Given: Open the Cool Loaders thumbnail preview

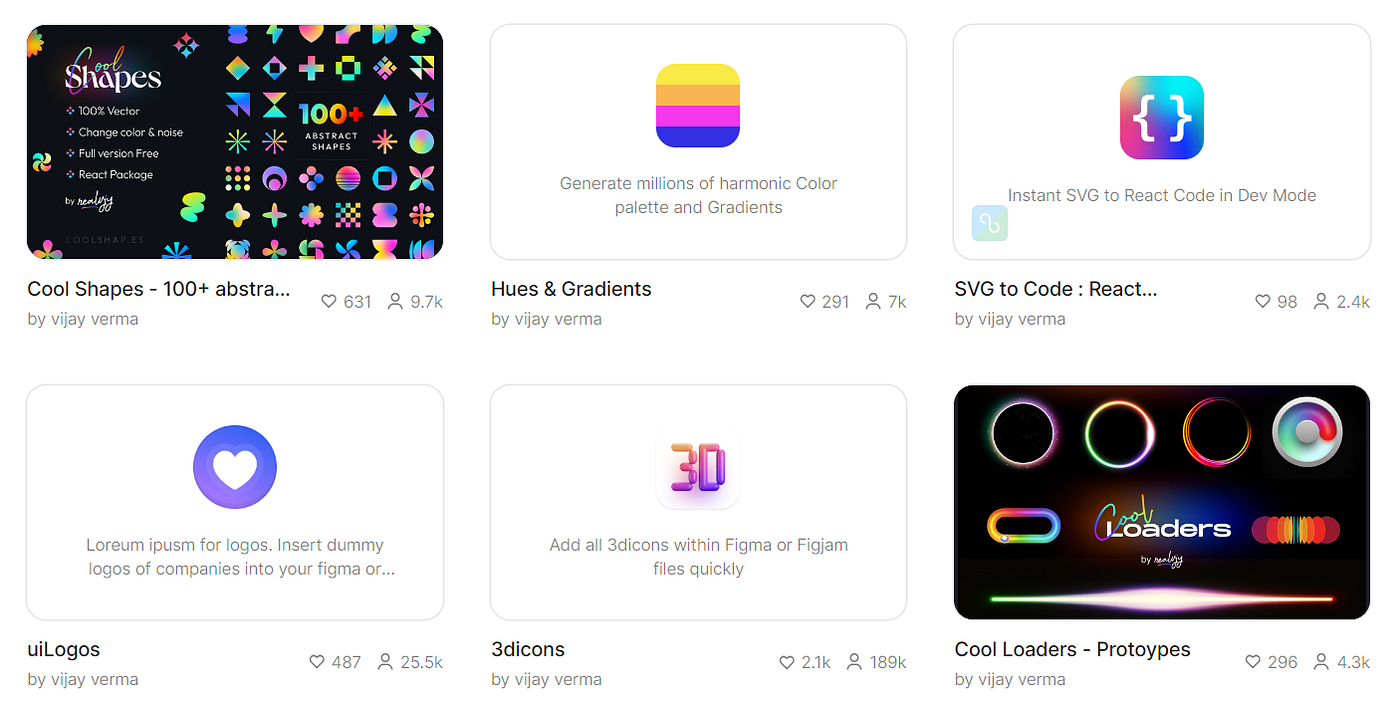Looking at the screenshot, I should click(1162, 502).
